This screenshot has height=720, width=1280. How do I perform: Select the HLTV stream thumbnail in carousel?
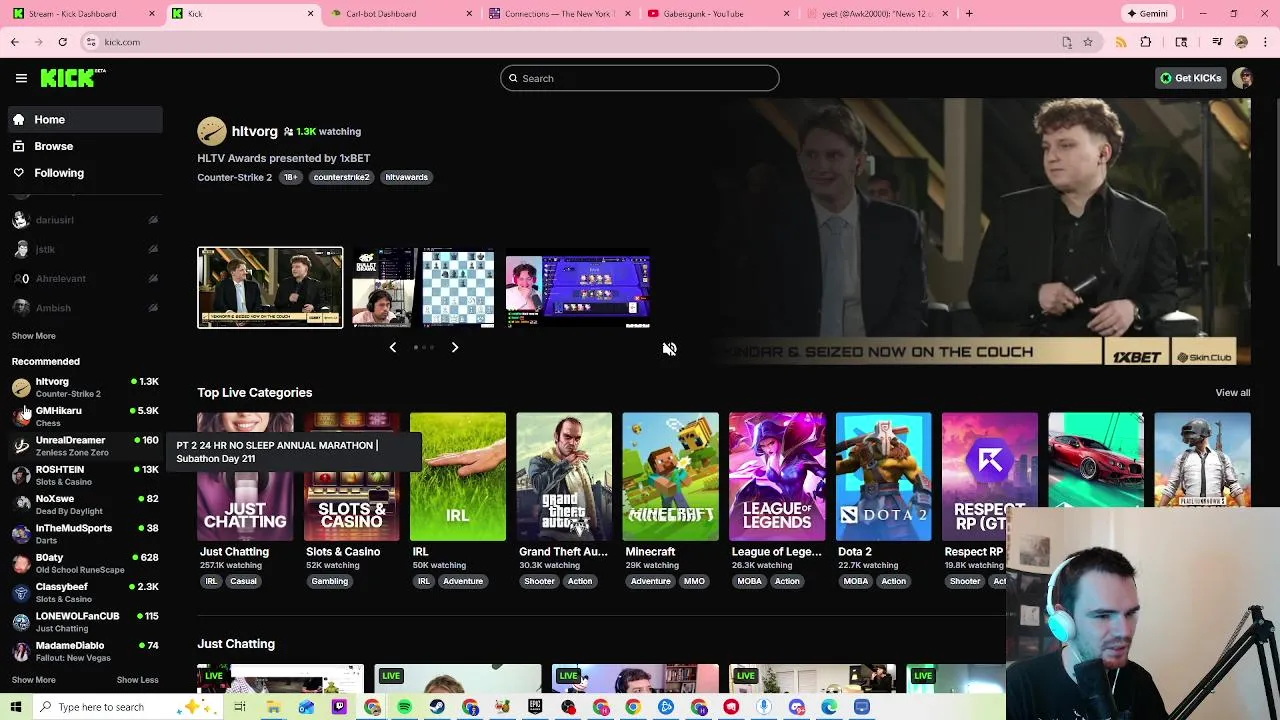pos(270,288)
